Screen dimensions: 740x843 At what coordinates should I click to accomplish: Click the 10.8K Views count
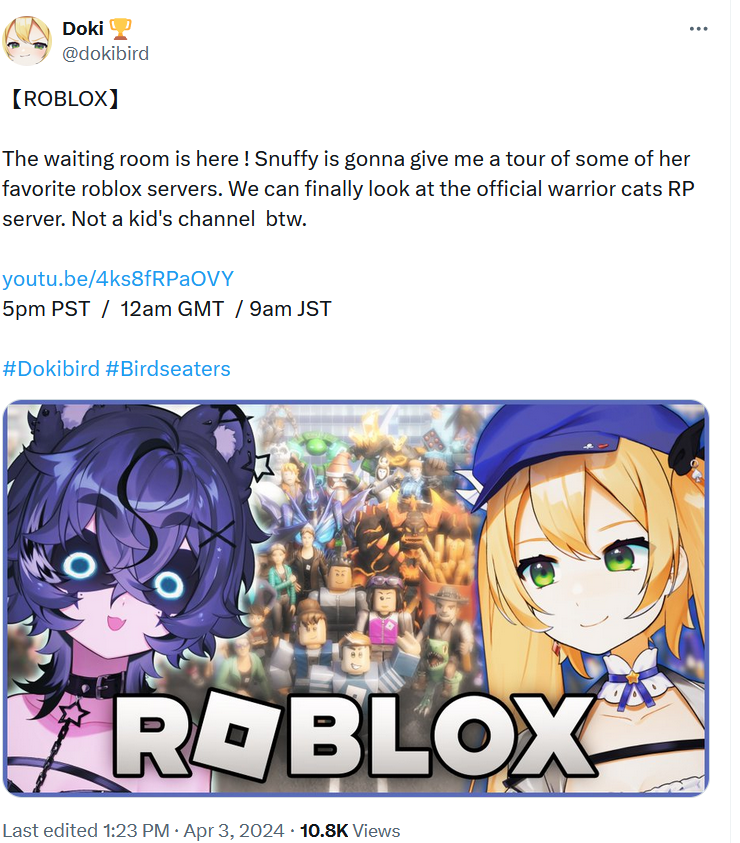[350, 830]
